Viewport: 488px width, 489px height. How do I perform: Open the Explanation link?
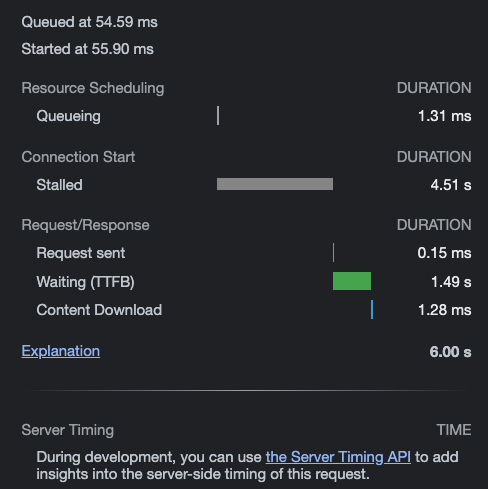(x=61, y=351)
